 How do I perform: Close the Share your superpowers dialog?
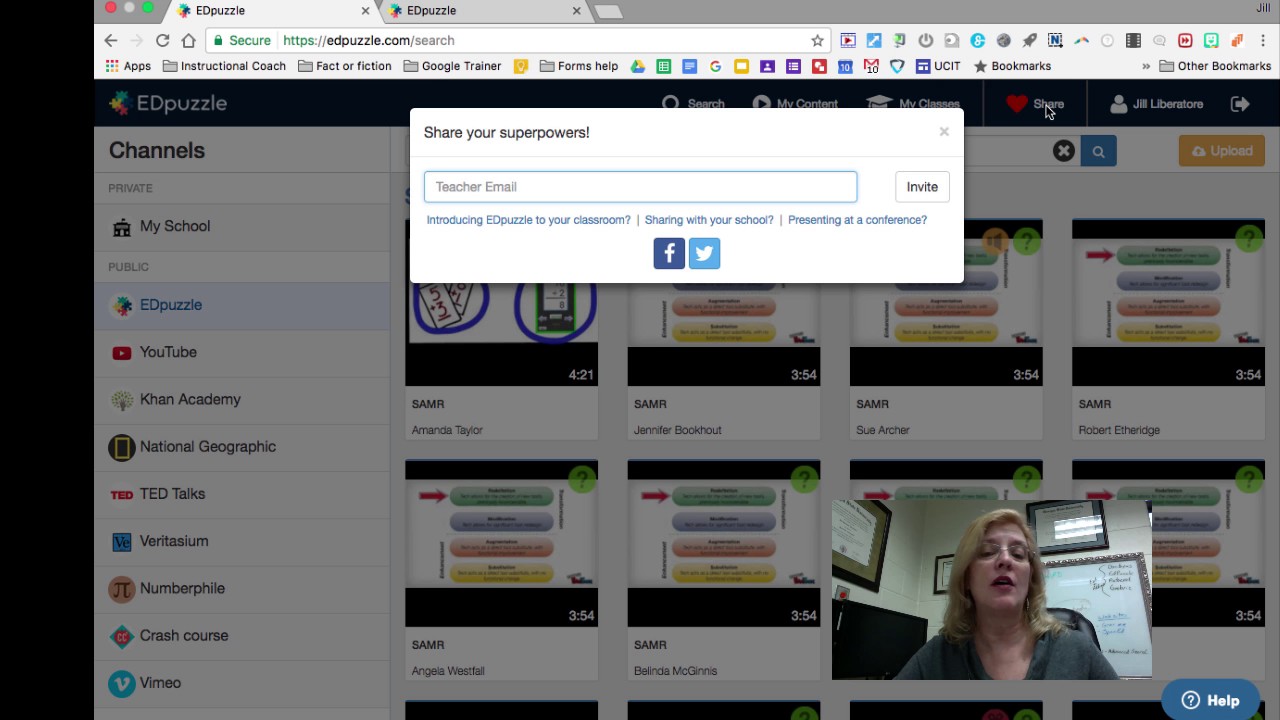pyautogui.click(x=943, y=131)
